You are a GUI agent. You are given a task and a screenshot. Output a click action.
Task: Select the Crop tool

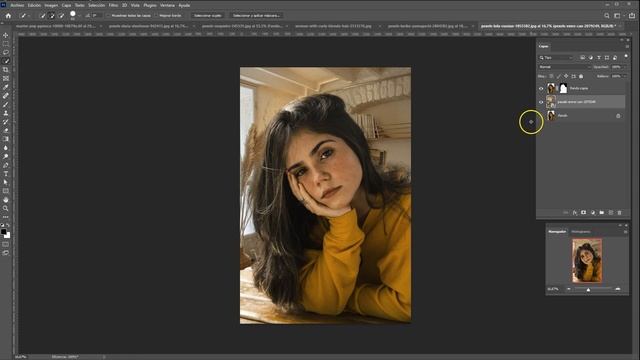point(6,70)
